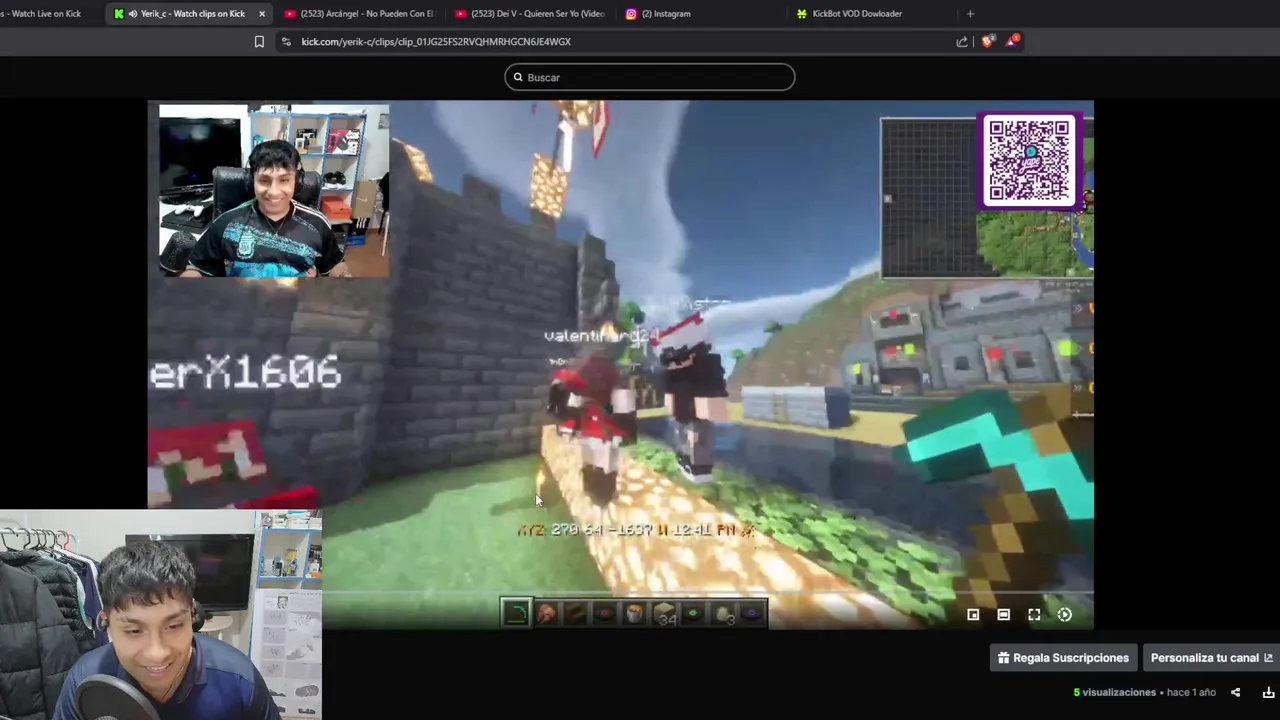The image size is (1280, 720).
Task: Open Personaliza tu canal link
Action: [x=1211, y=658]
